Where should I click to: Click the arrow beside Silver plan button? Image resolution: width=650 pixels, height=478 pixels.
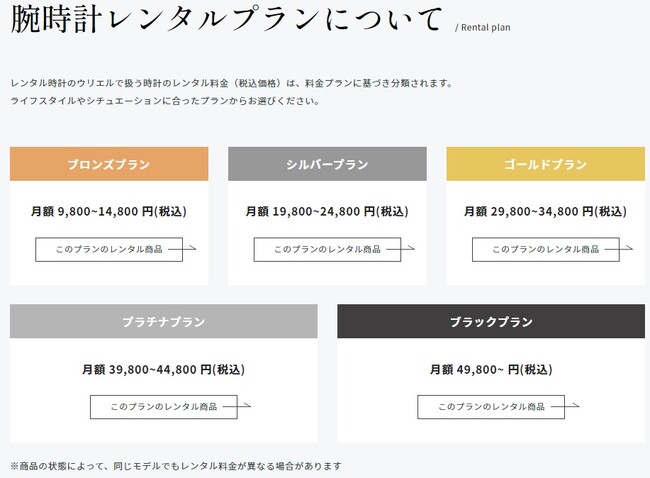407,248
